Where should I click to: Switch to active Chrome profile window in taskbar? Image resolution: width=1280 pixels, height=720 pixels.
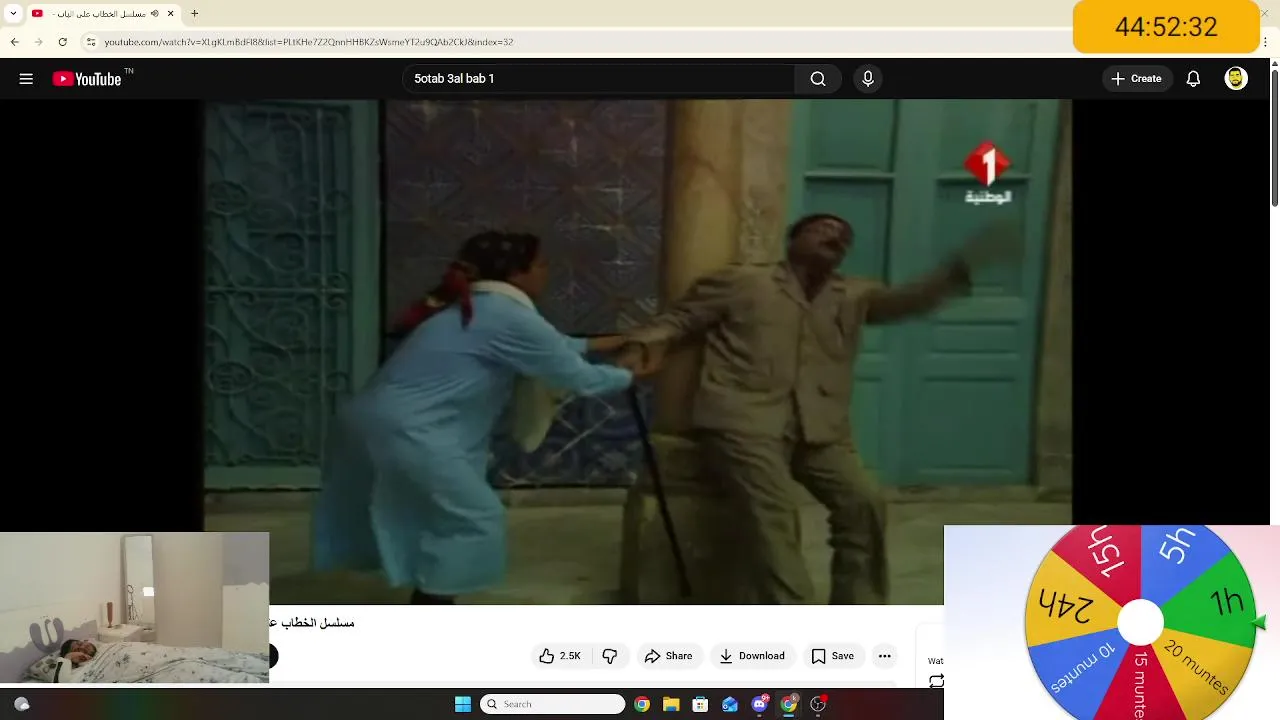(x=789, y=704)
